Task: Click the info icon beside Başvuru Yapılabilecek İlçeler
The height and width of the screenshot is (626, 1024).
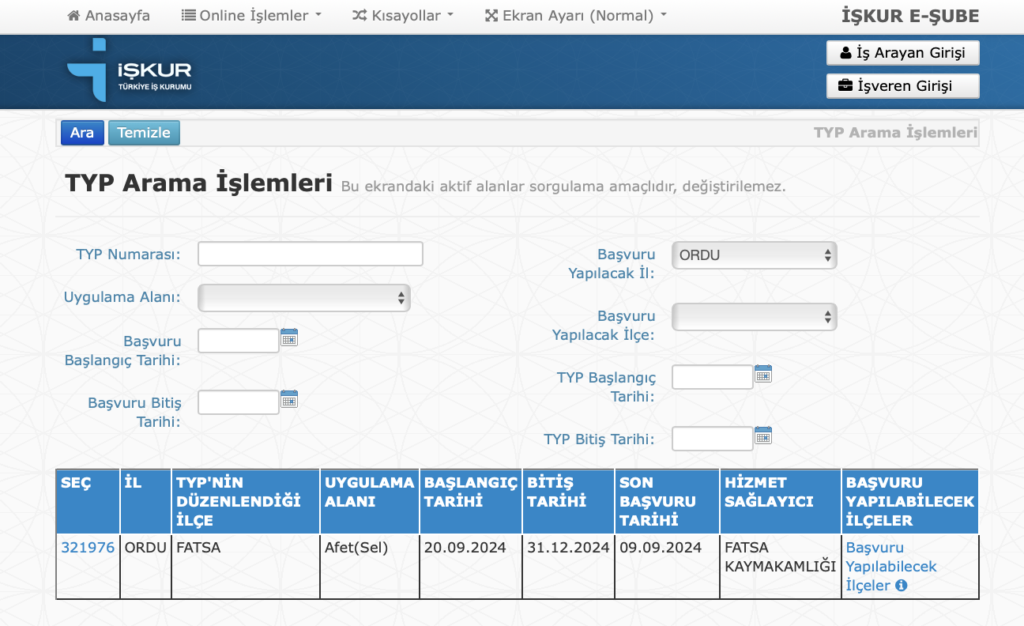Action: tap(901, 586)
